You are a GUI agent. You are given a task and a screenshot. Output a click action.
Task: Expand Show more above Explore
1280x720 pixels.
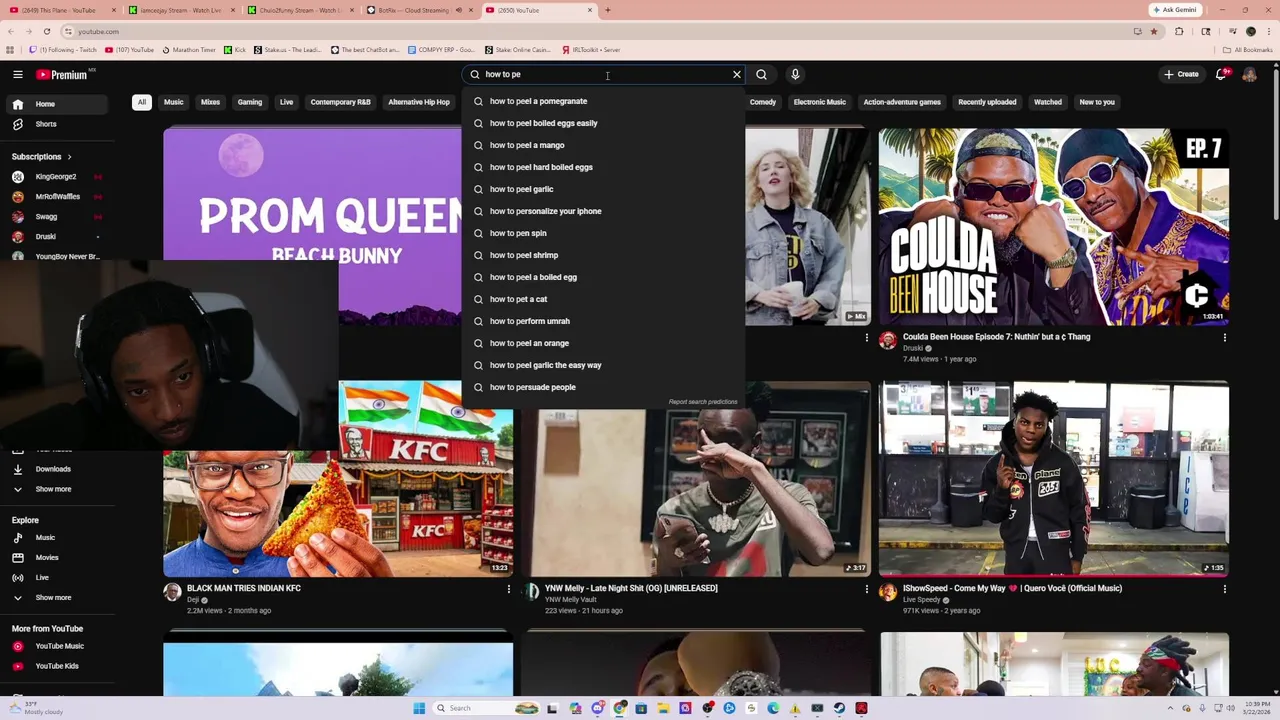(58, 489)
